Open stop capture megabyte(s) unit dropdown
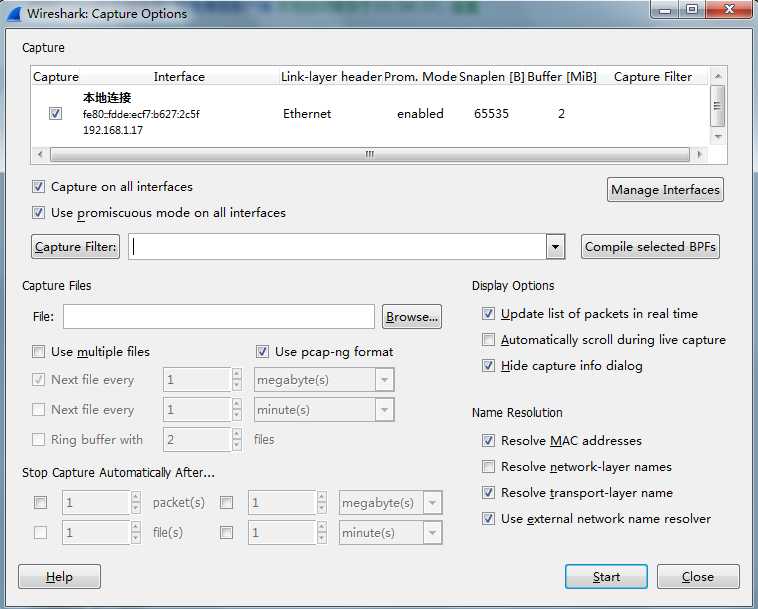758x609 pixels. tap(432, 503)
